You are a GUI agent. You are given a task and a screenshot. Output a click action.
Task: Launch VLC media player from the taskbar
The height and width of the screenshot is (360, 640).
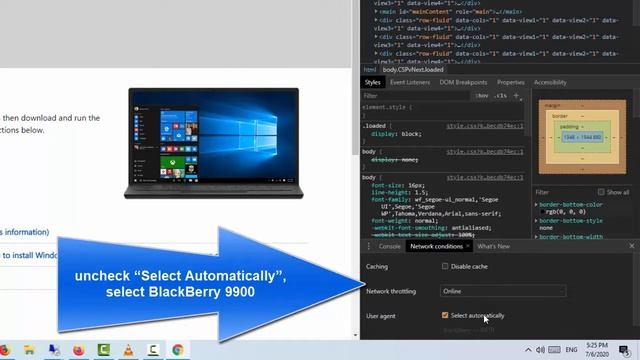tap(128, 350)
